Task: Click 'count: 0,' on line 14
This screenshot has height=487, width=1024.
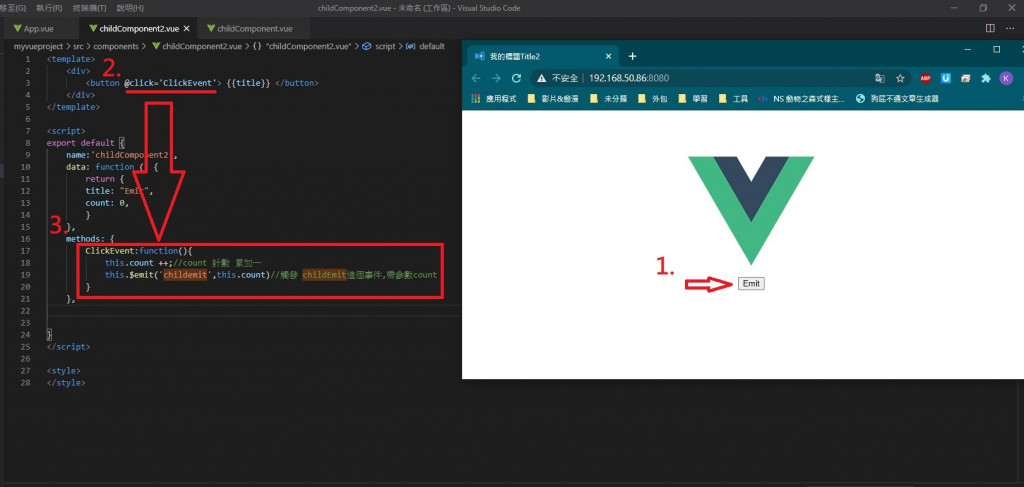Action: click(x=107, y=202)
